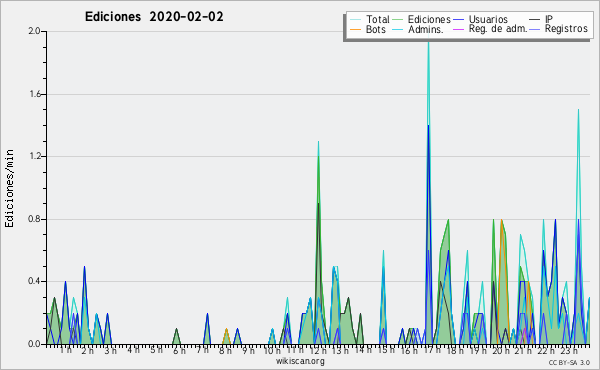Image resolution: width=600 pixels, height=370 pixels.
Task: Click the '12 h' x-axis label
Action: (x=318, y=350)
